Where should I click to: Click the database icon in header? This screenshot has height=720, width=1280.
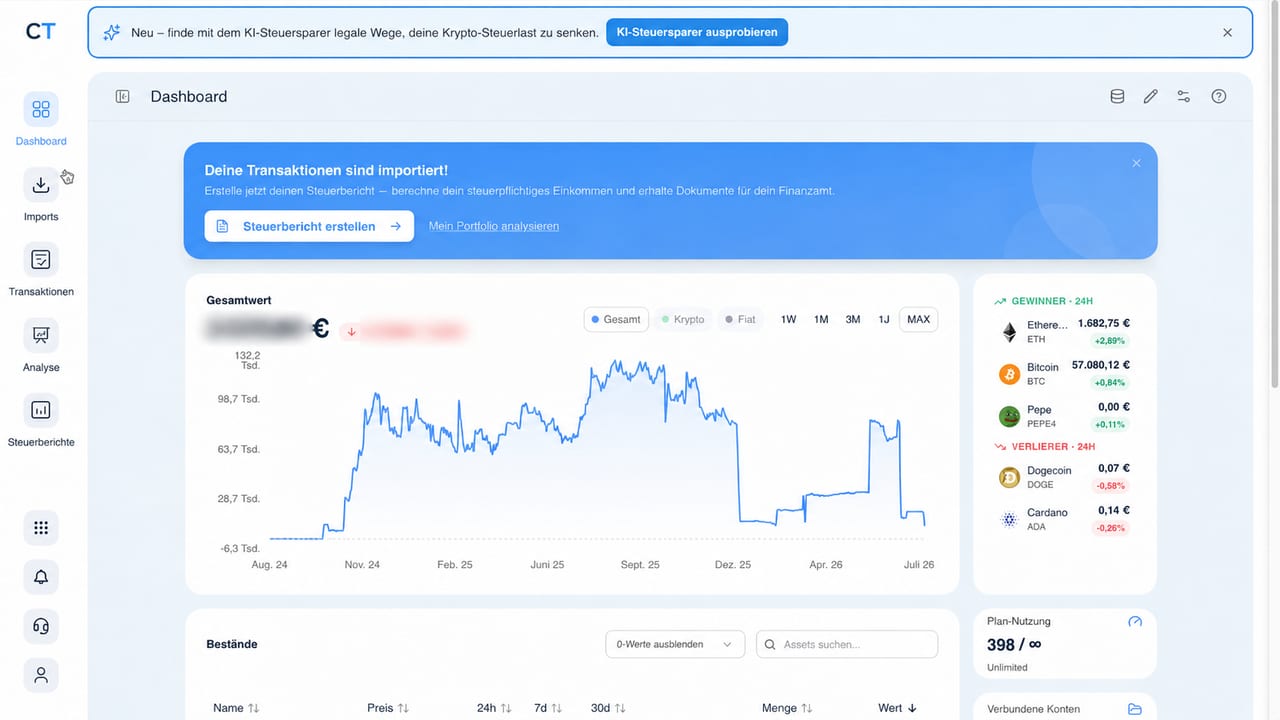1117,97
